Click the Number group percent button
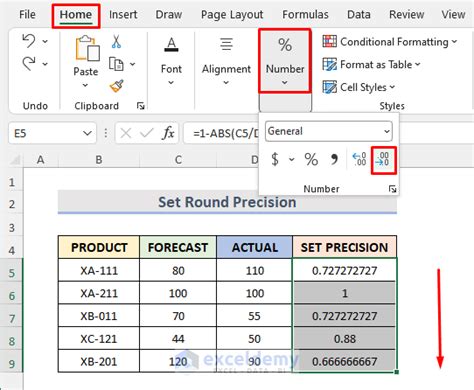This screenshot has width=474, height=390. click(x=285, y=61)
